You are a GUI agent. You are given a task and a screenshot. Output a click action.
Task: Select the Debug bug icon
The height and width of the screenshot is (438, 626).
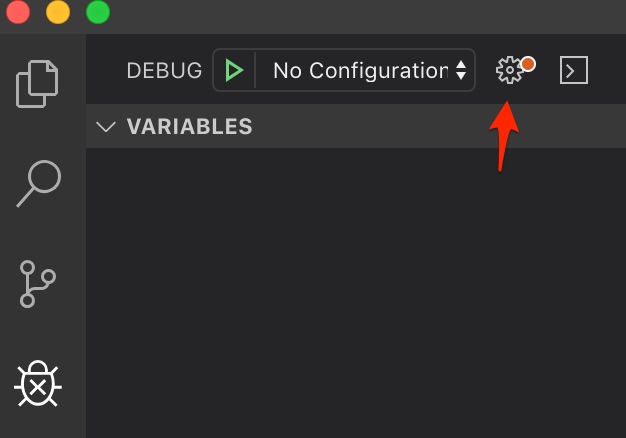tap(38, 384)
